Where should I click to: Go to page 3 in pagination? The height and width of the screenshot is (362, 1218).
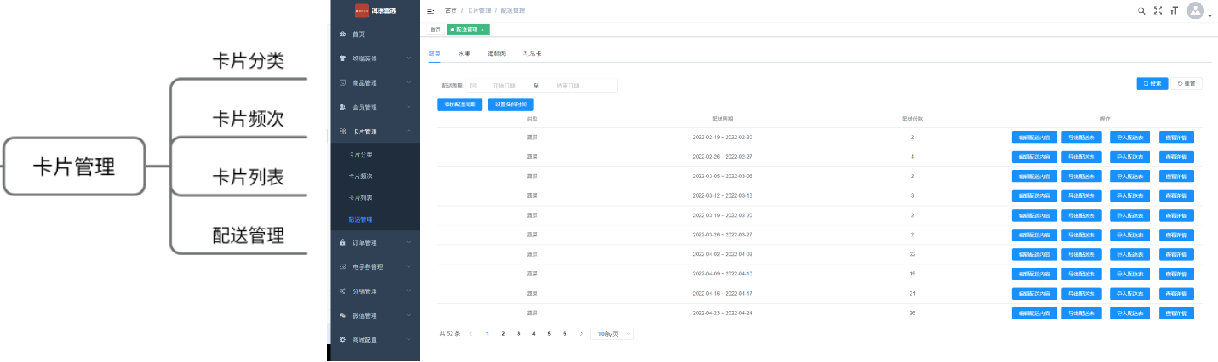click(518, 333)
